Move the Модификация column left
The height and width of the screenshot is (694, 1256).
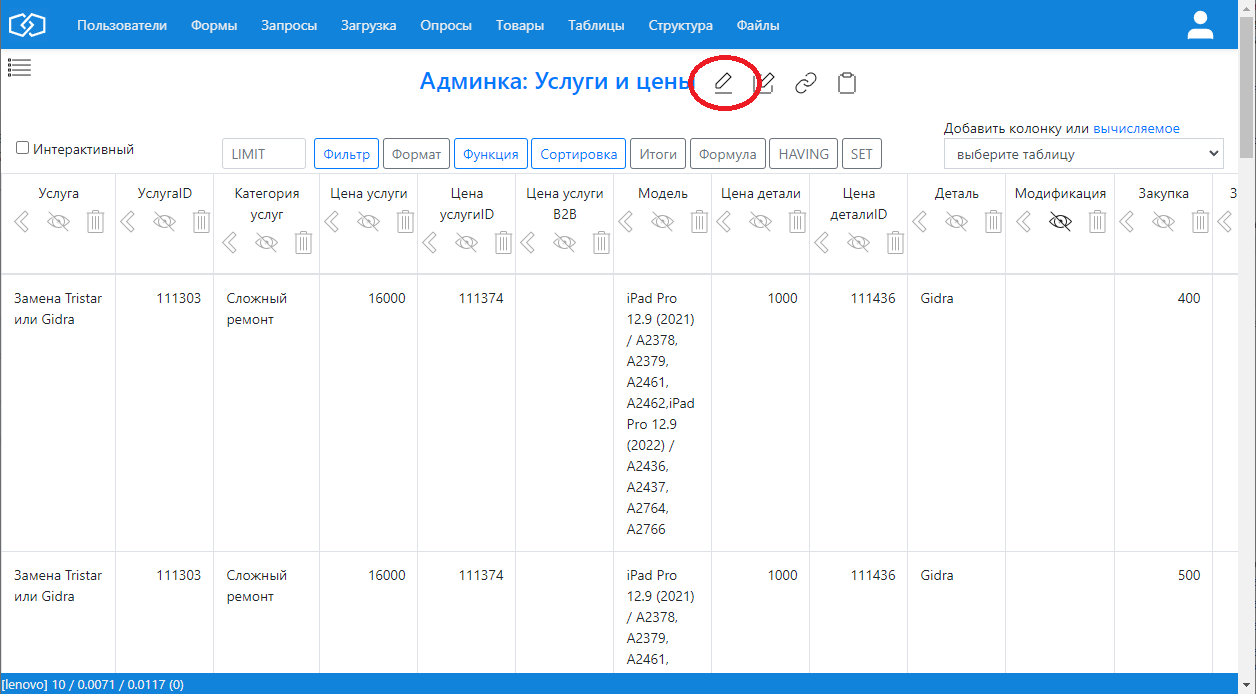coord(1024,222)
